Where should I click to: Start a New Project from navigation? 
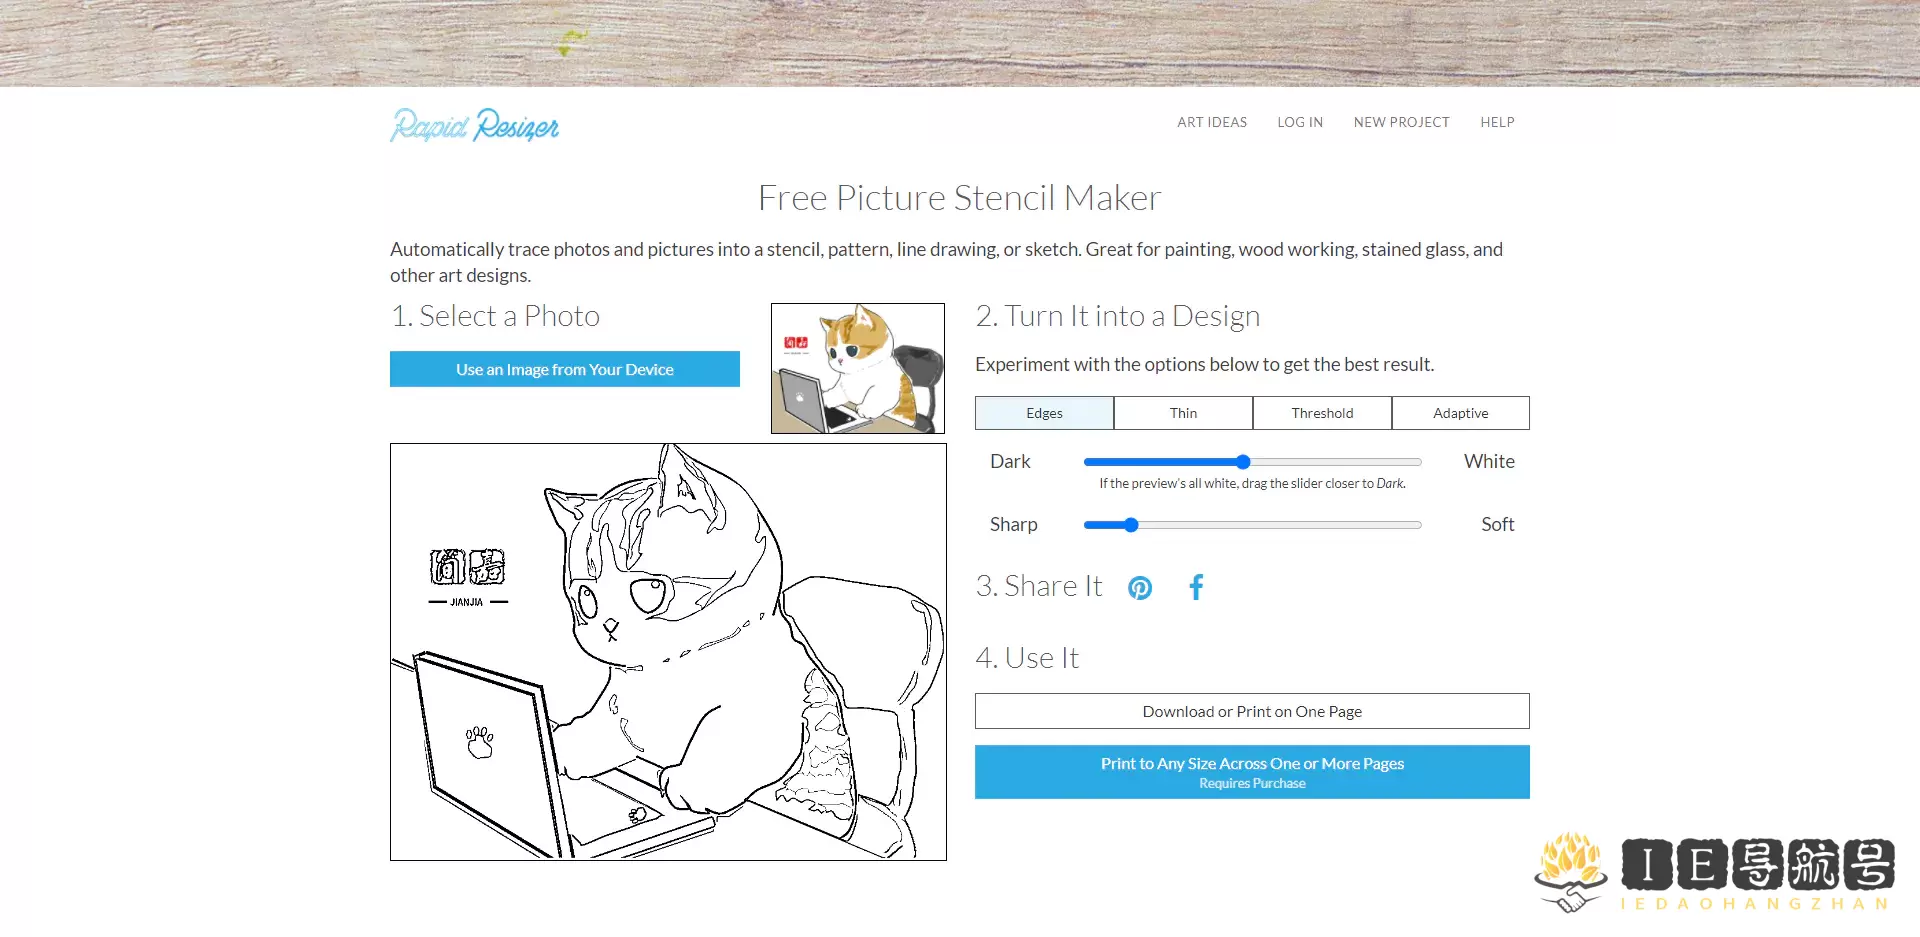[1401, 122]
